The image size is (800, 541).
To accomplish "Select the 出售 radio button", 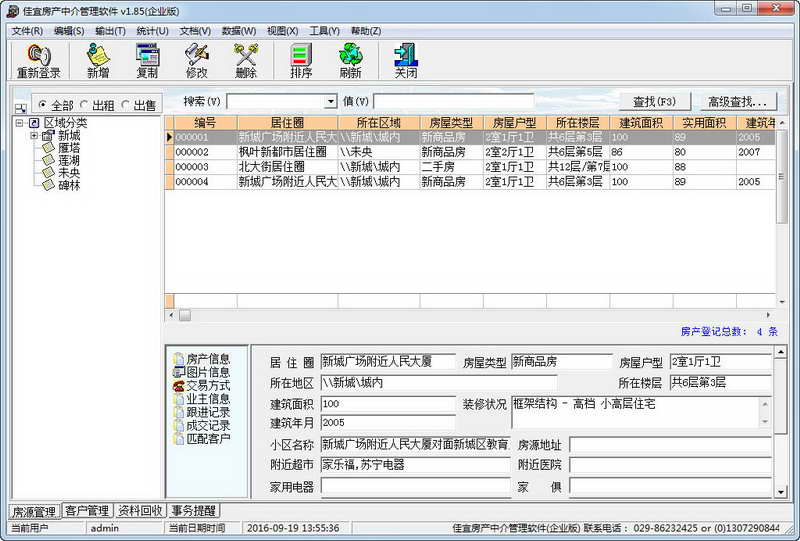I will click(x=126, y=105).
